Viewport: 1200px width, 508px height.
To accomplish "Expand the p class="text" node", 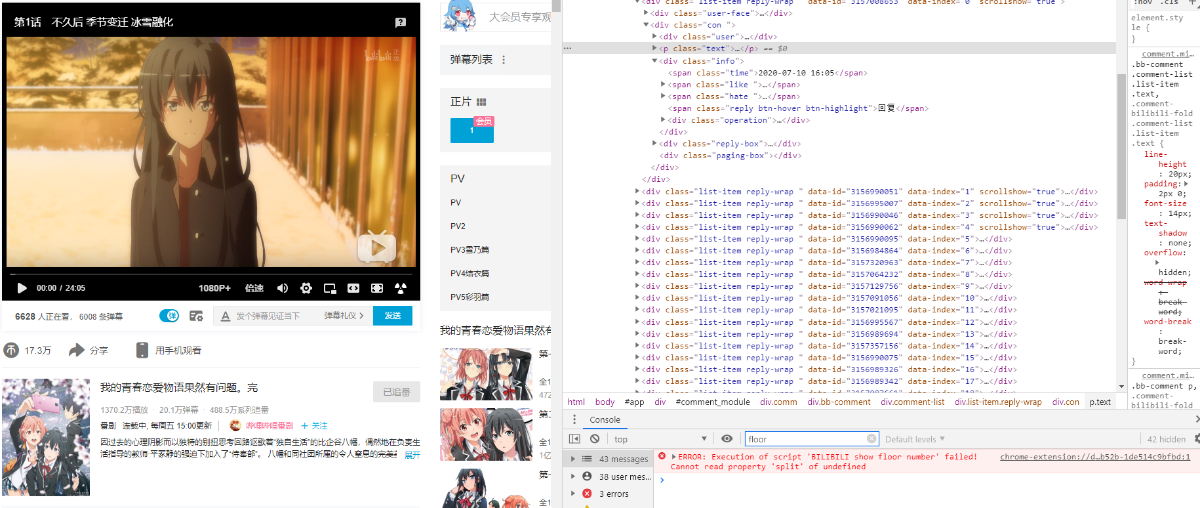I will tap(654, 48).
